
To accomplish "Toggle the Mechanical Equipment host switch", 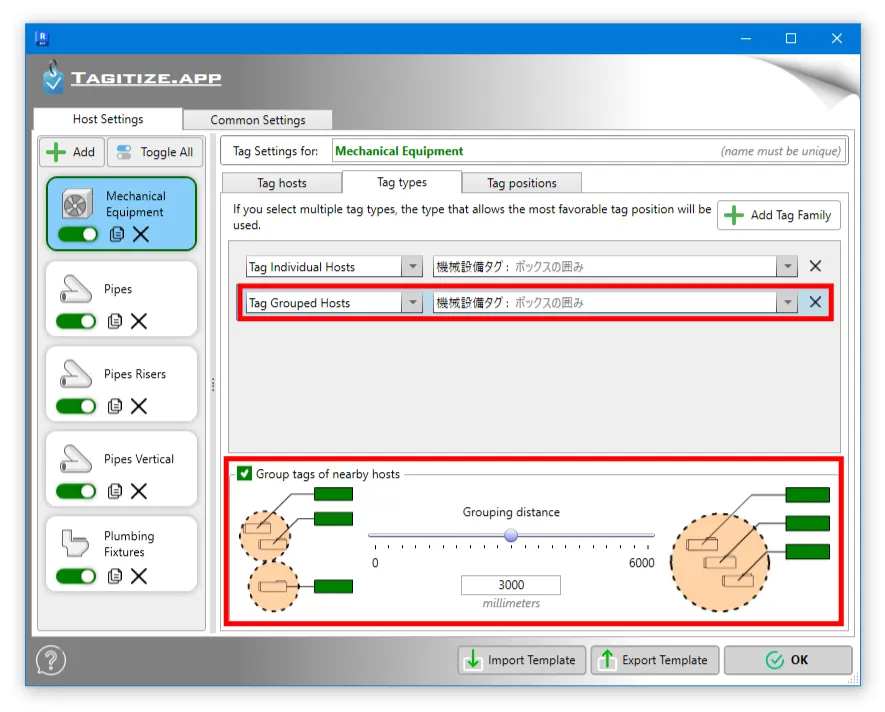I will point(76,234).
